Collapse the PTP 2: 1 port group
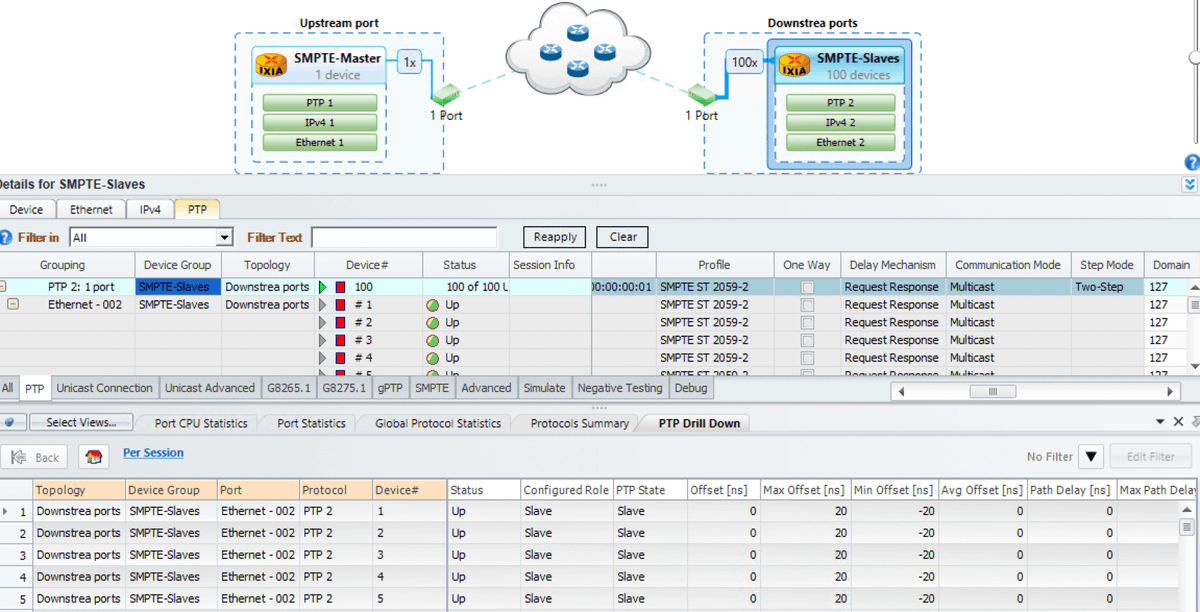 pos(3,287)
